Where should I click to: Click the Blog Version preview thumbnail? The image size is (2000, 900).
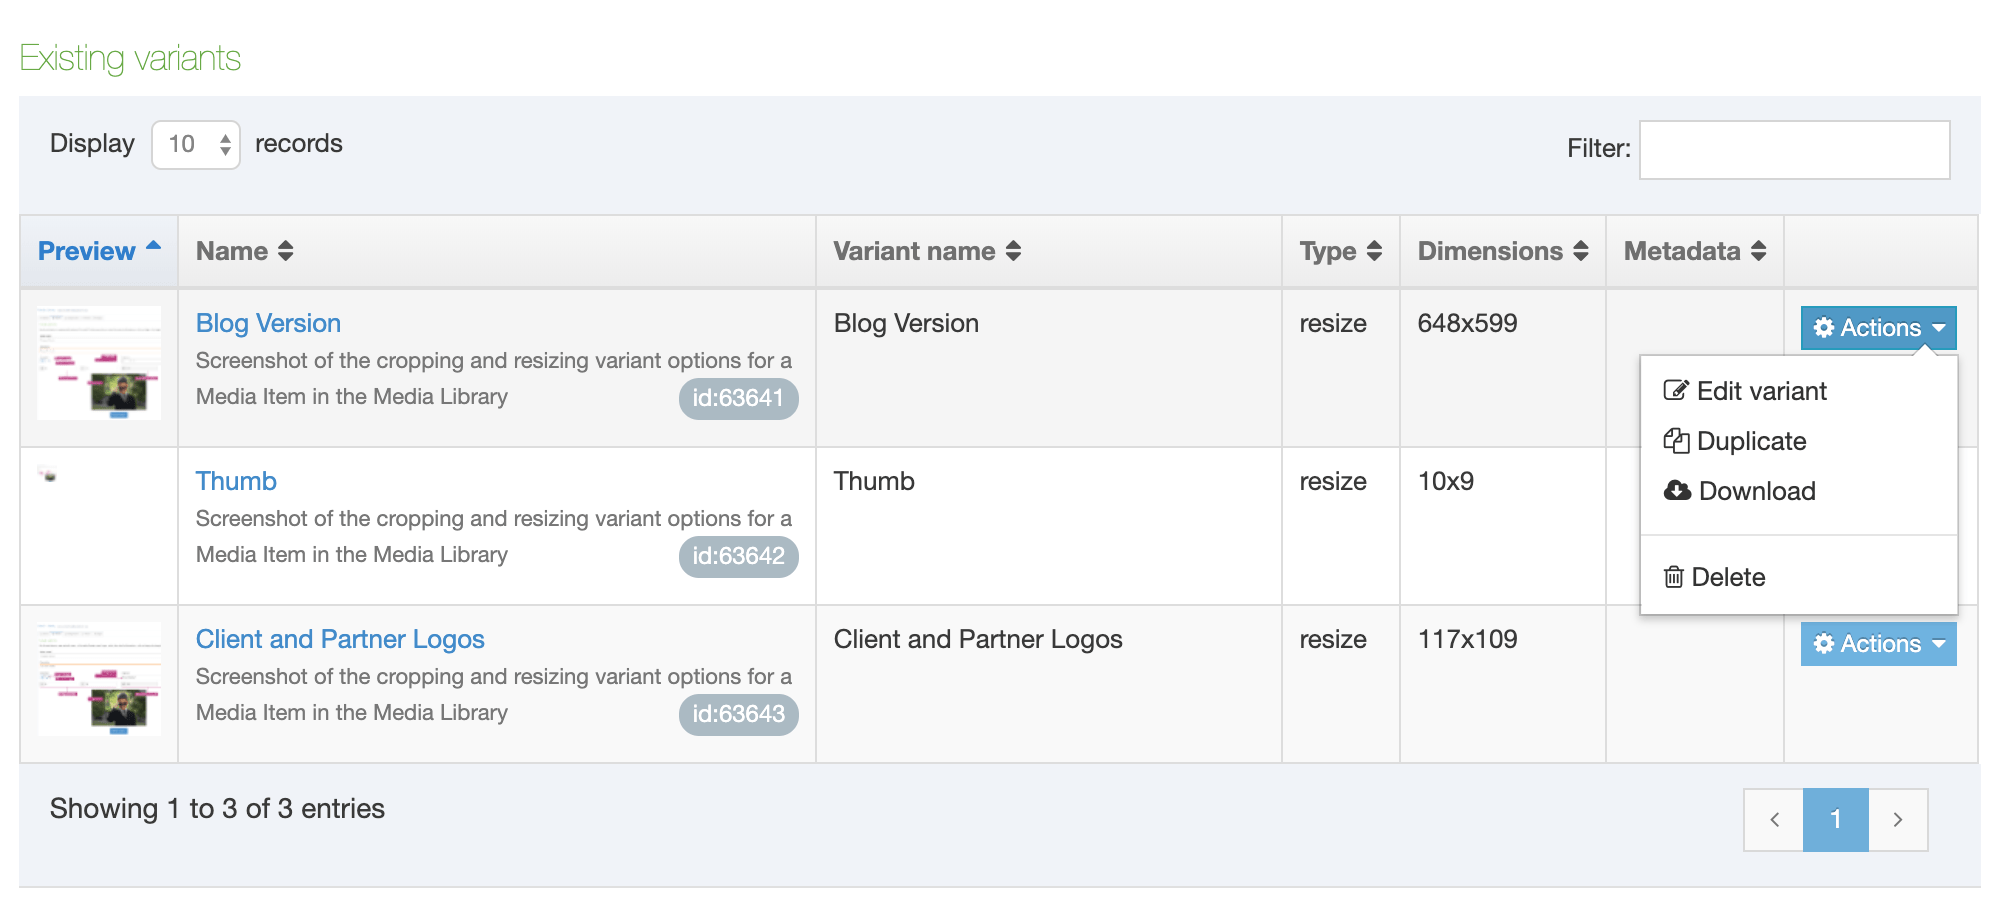pyautogui.click(x=99, y=363)
